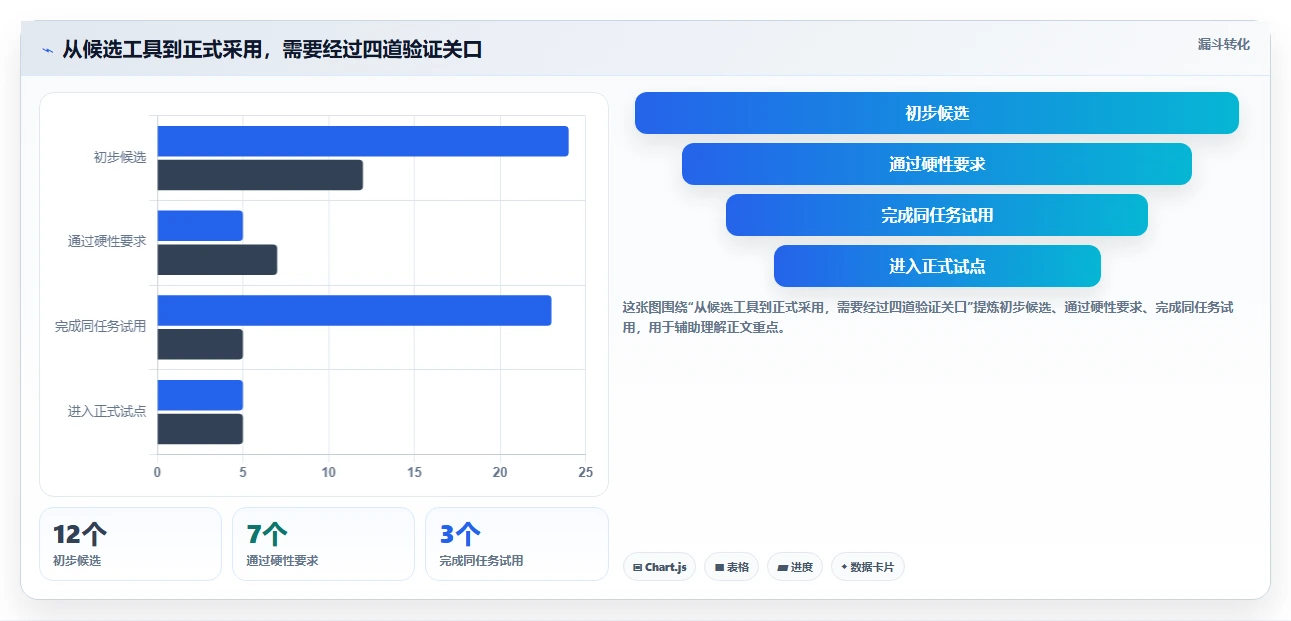Click the 完成同任务试用 chart axis label
The height and width of the screenshot is (621, 1291).
pyautogui.click(x=100, y=326)
